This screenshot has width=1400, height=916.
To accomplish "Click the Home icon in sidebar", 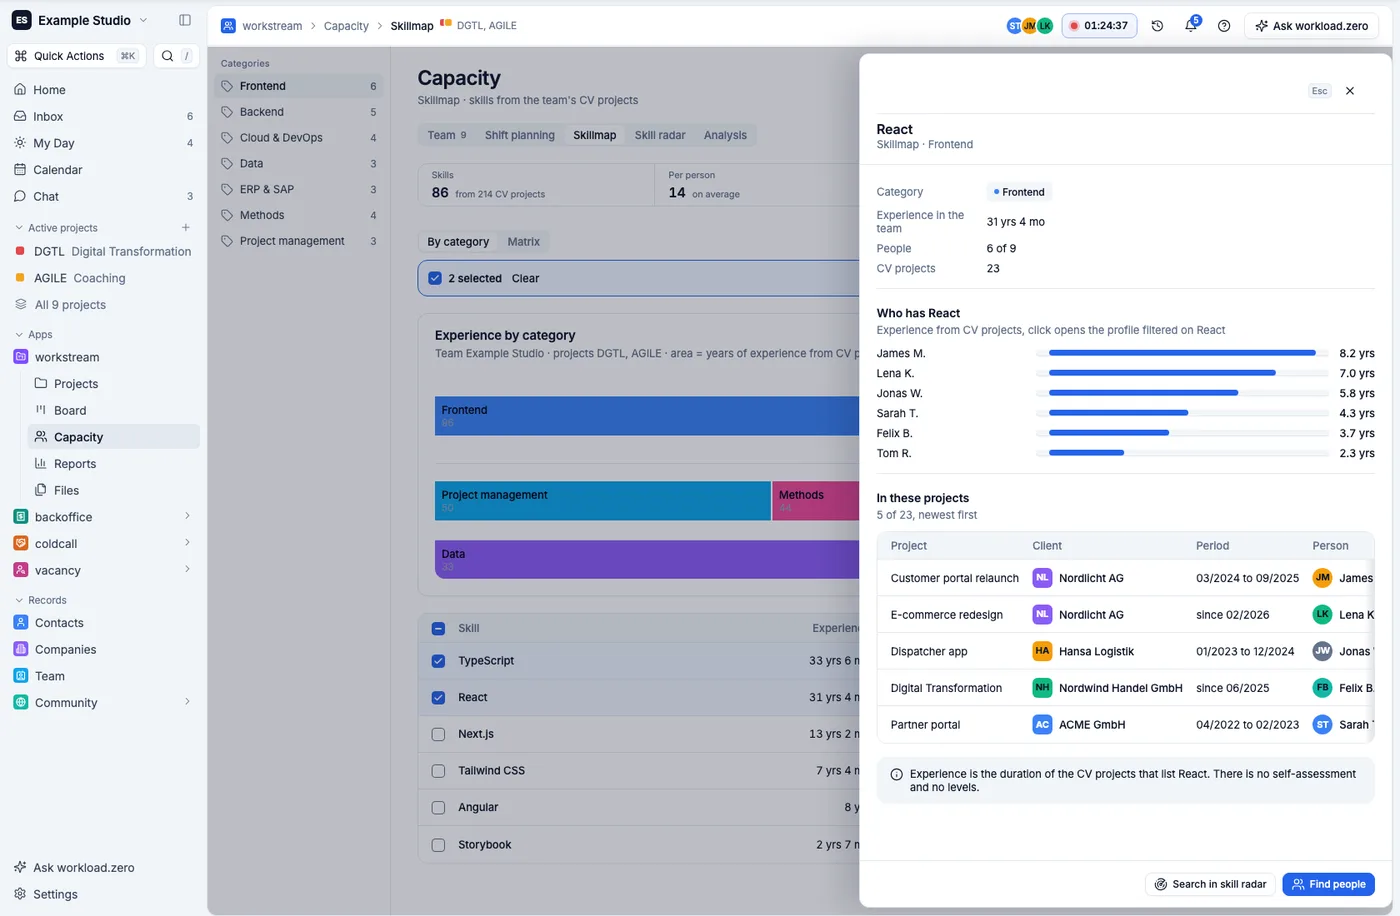I will 20,89.
